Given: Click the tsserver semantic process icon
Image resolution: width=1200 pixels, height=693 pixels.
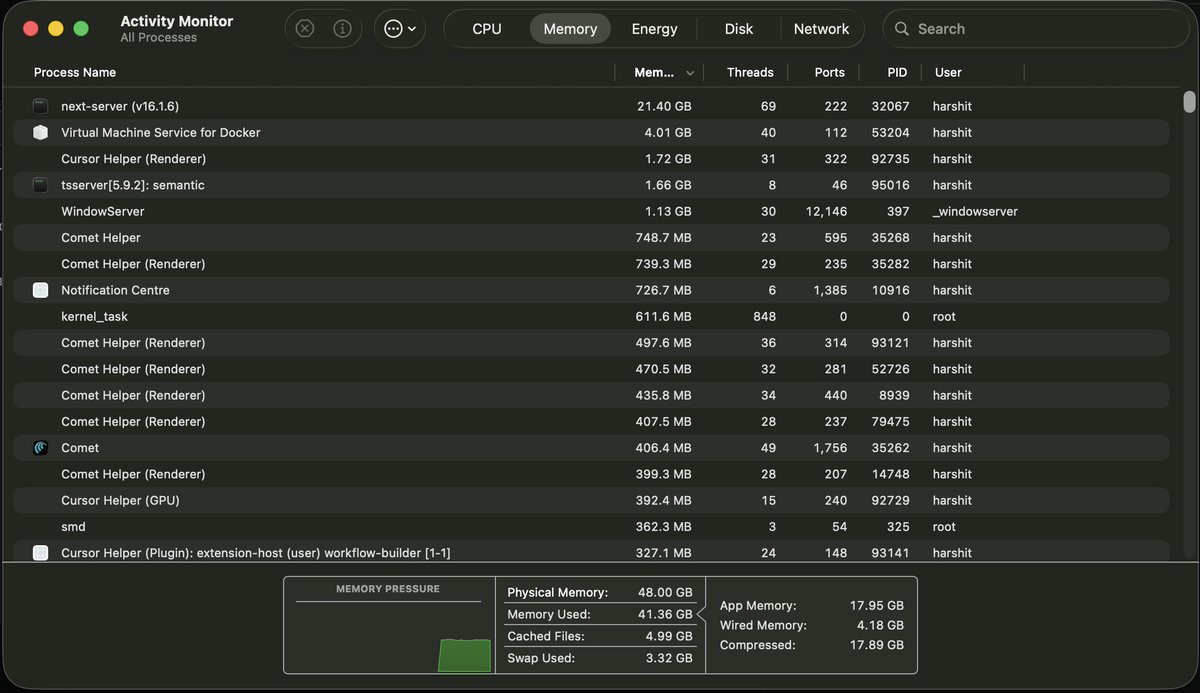Looking at the screenshot, I should click(x=40, y=185).
